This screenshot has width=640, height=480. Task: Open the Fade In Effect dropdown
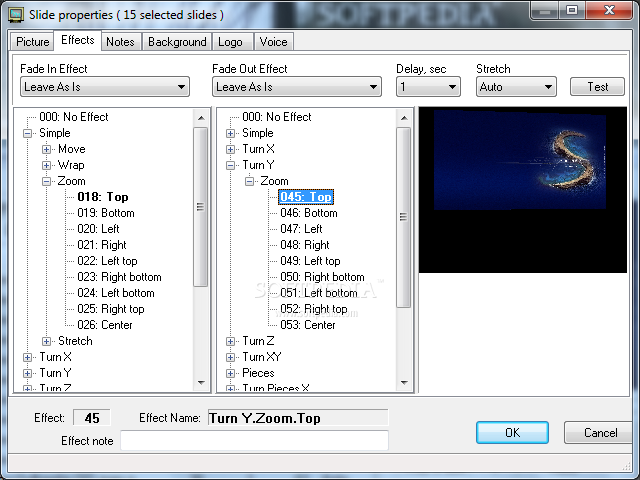click(105, 87)
